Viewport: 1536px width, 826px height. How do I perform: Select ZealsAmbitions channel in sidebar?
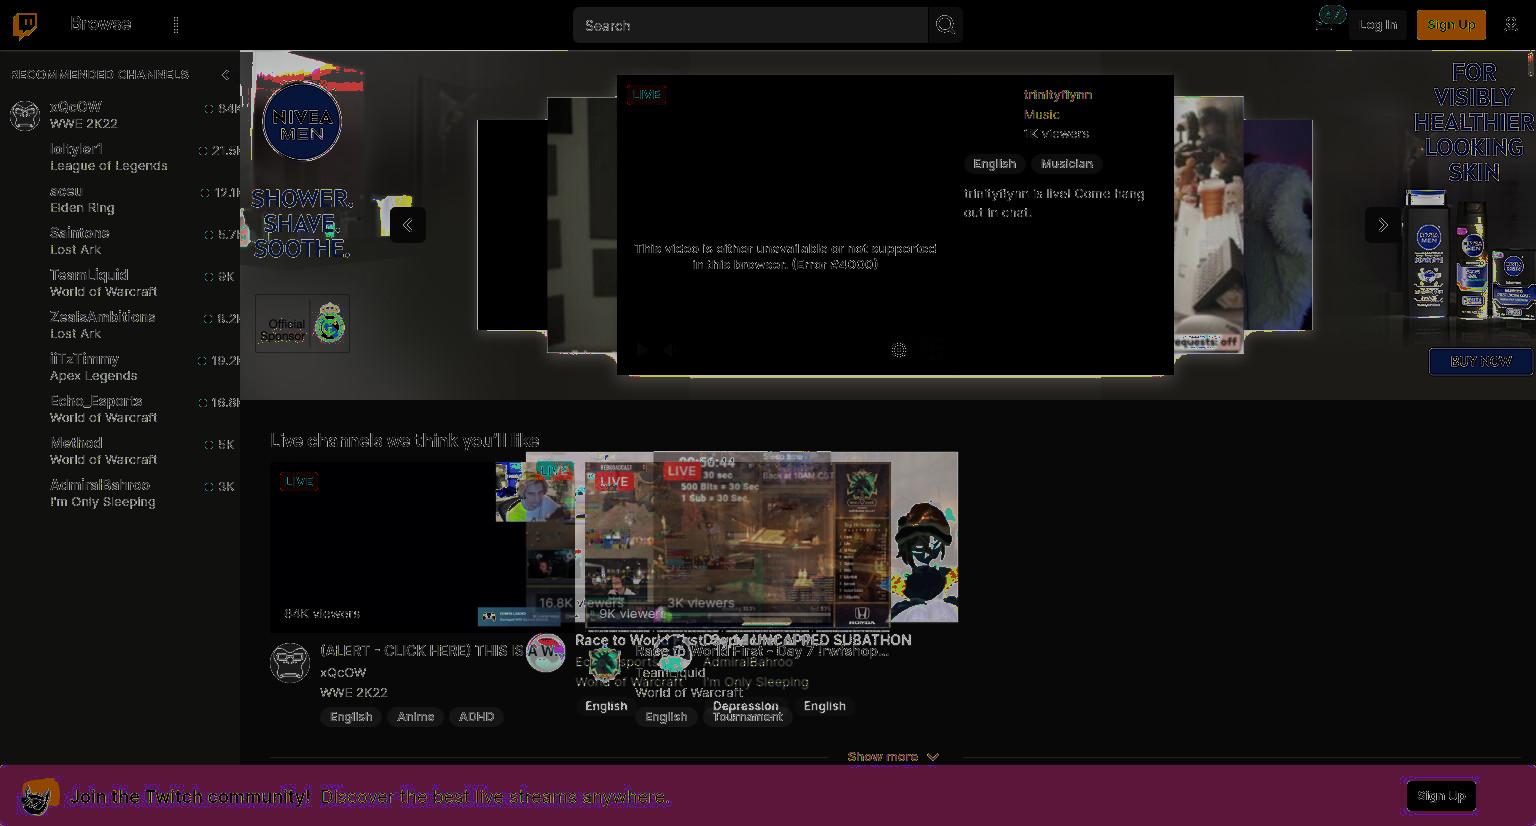coord(120,325)
